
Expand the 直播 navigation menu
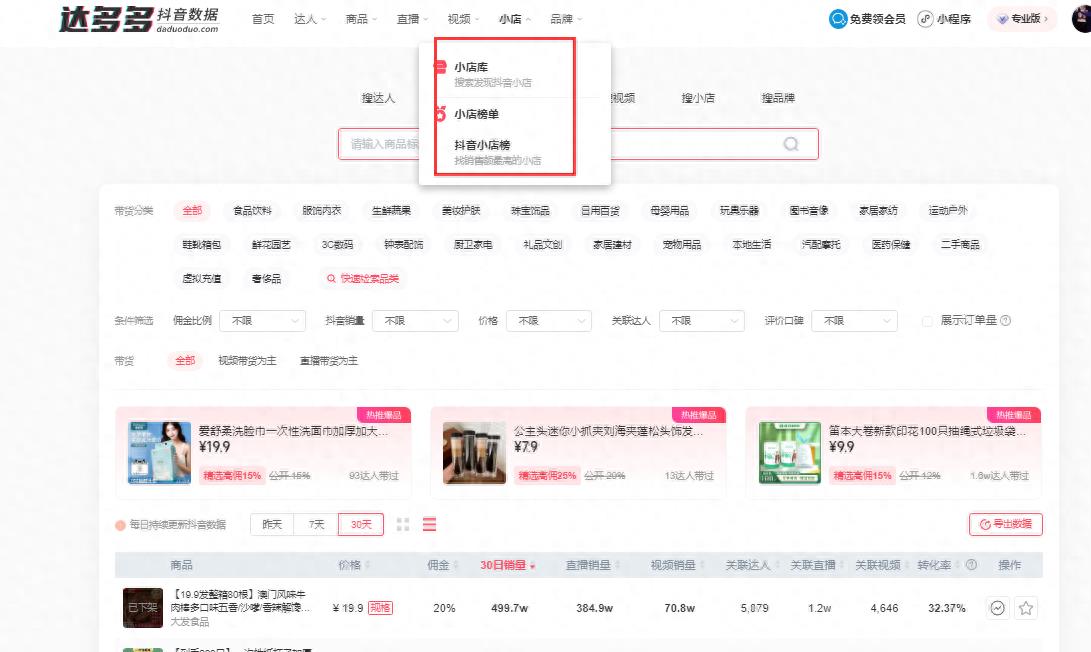(x=412, y=19)
